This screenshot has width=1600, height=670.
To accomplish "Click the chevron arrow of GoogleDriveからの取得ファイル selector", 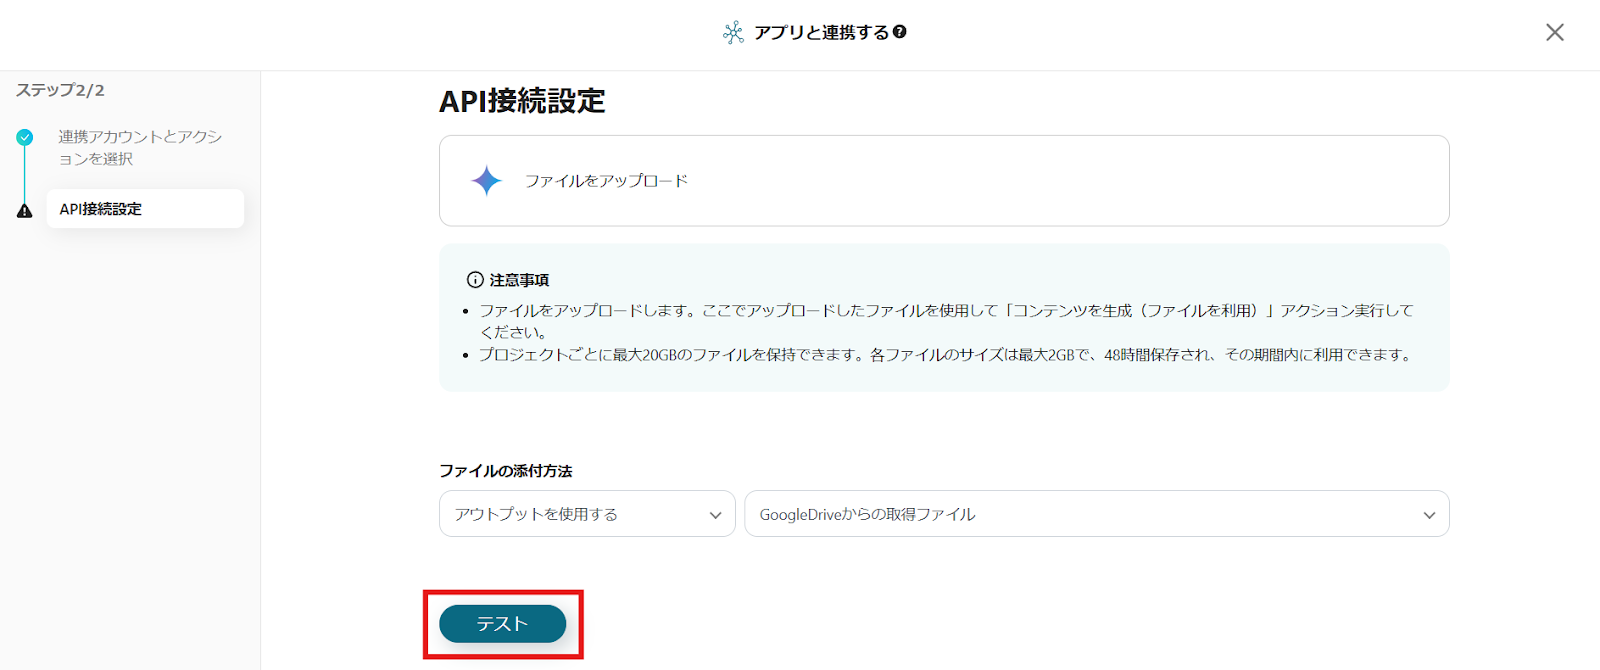I will coord(1429,515).
